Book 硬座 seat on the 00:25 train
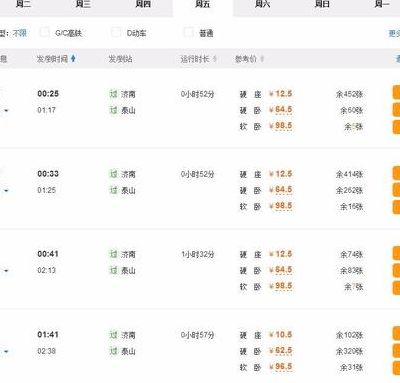The image size is (400, 383). point(396,93)
